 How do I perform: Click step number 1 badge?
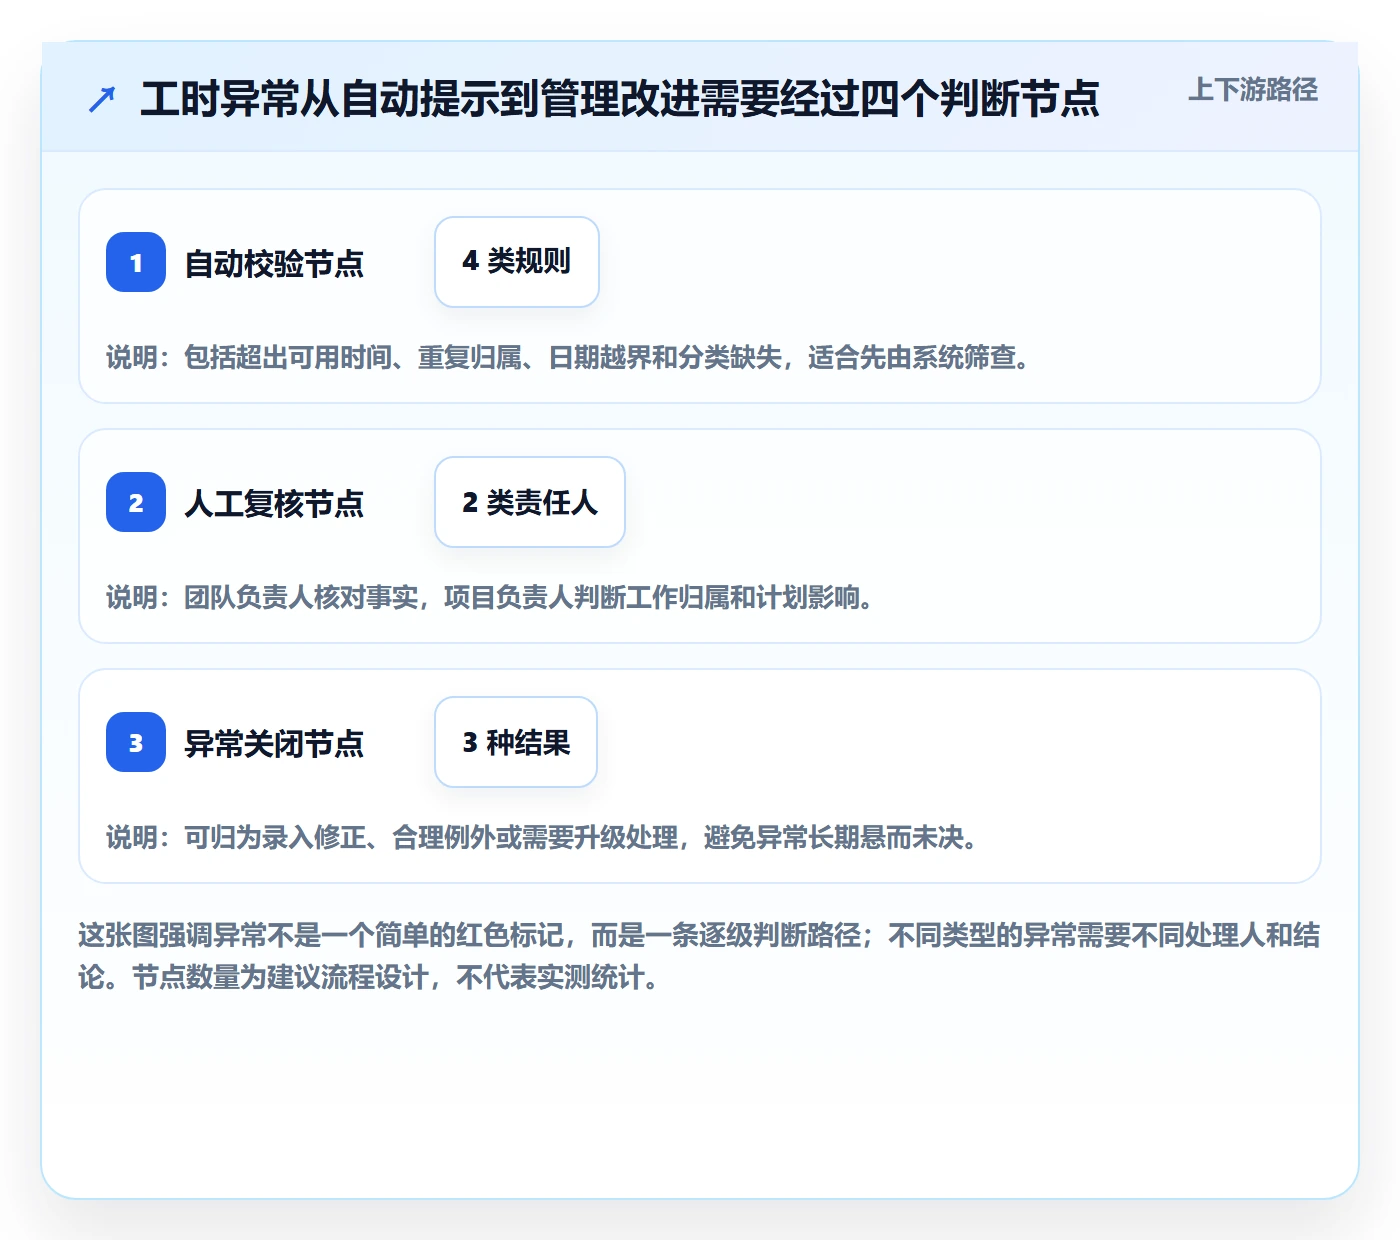click(136, 262)
